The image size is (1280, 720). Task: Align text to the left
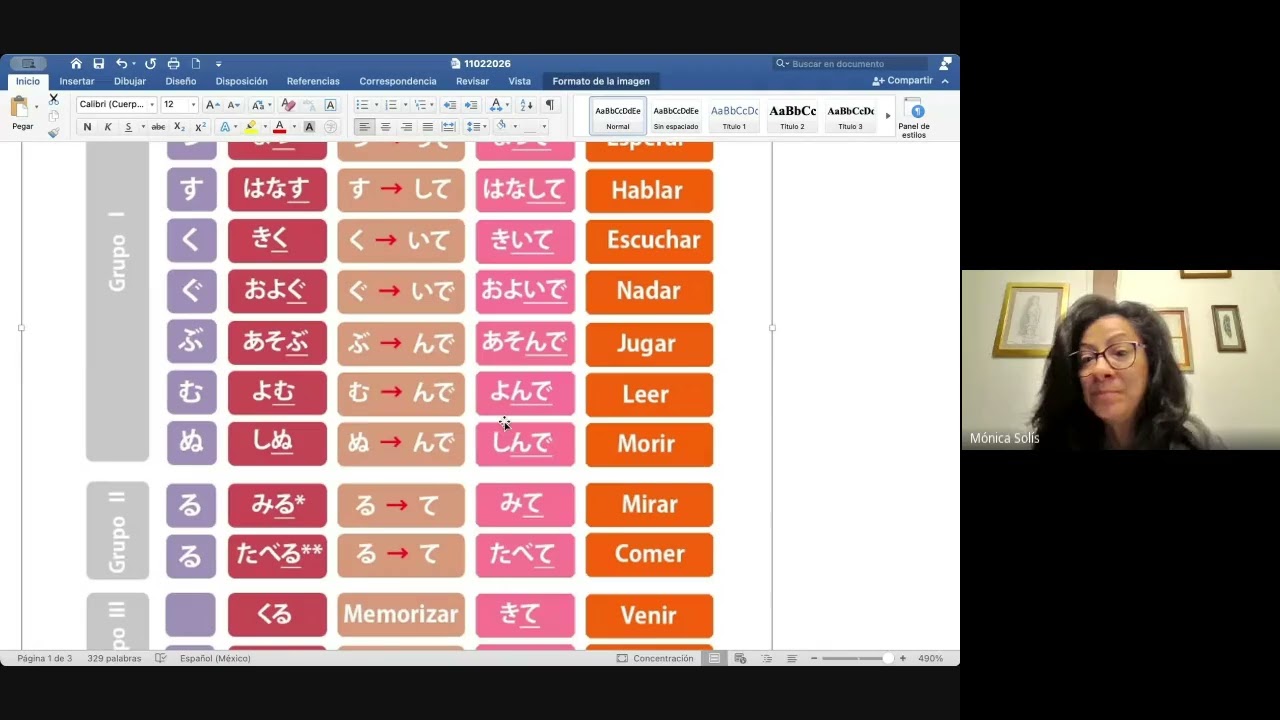tap(364, 127)
